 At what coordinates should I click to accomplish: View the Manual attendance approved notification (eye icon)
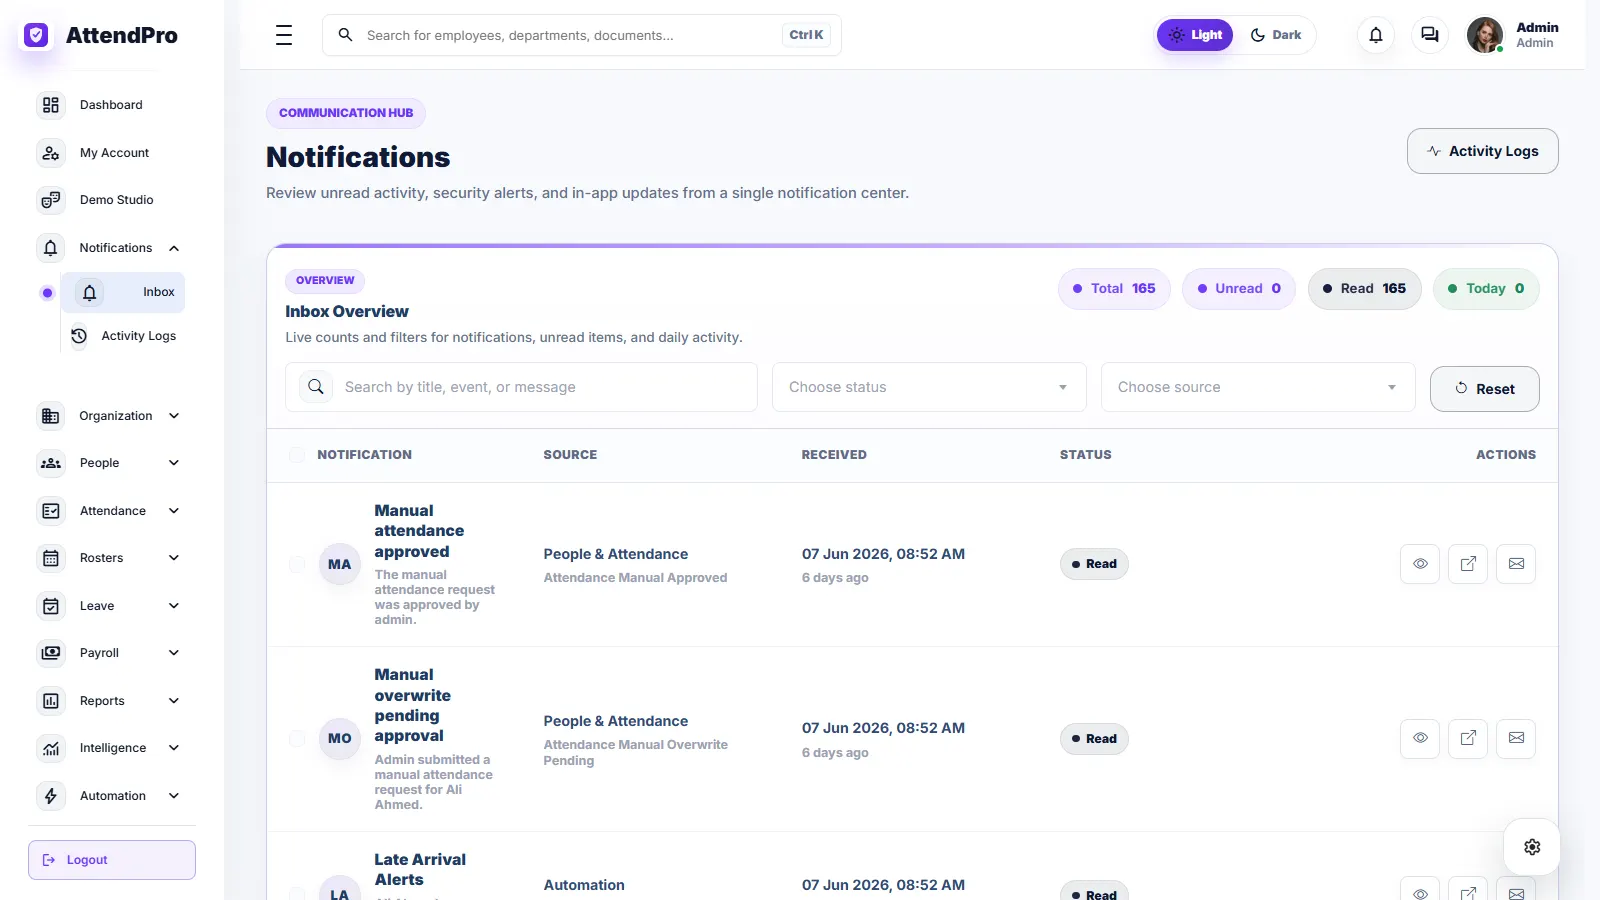click(x=1420, y=564)
